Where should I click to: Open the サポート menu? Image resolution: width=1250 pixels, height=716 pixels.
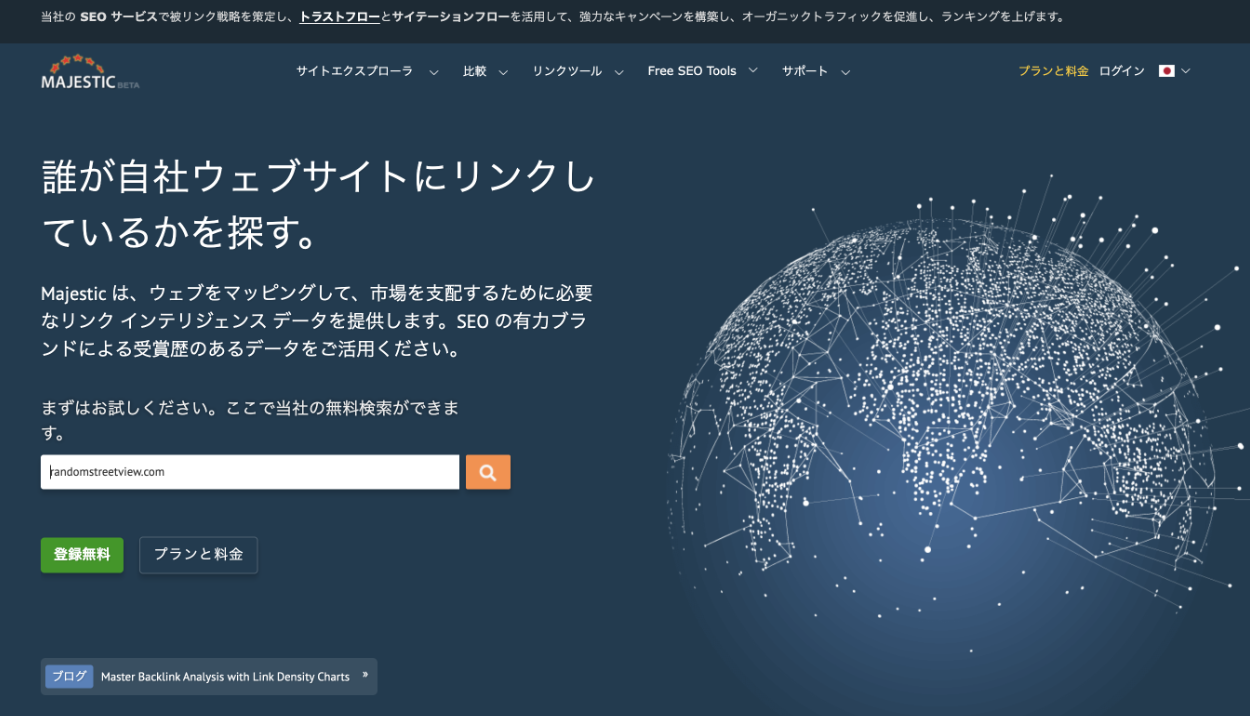pos(805,71)
